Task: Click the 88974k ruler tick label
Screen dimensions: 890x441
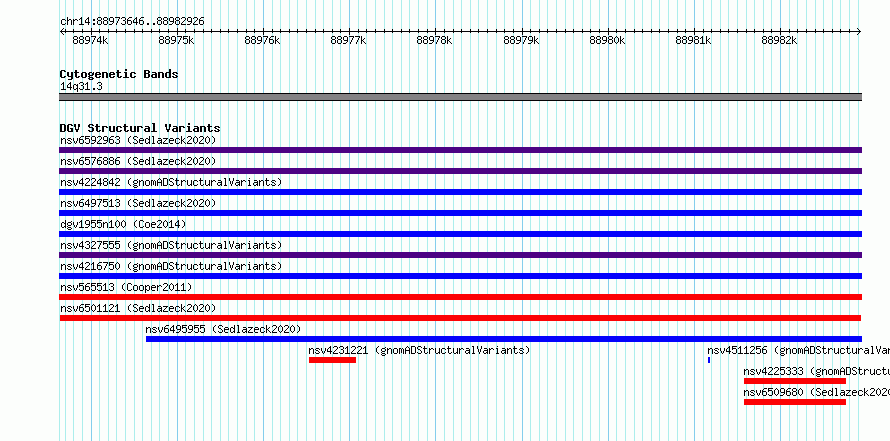Action: click(90, 41)
